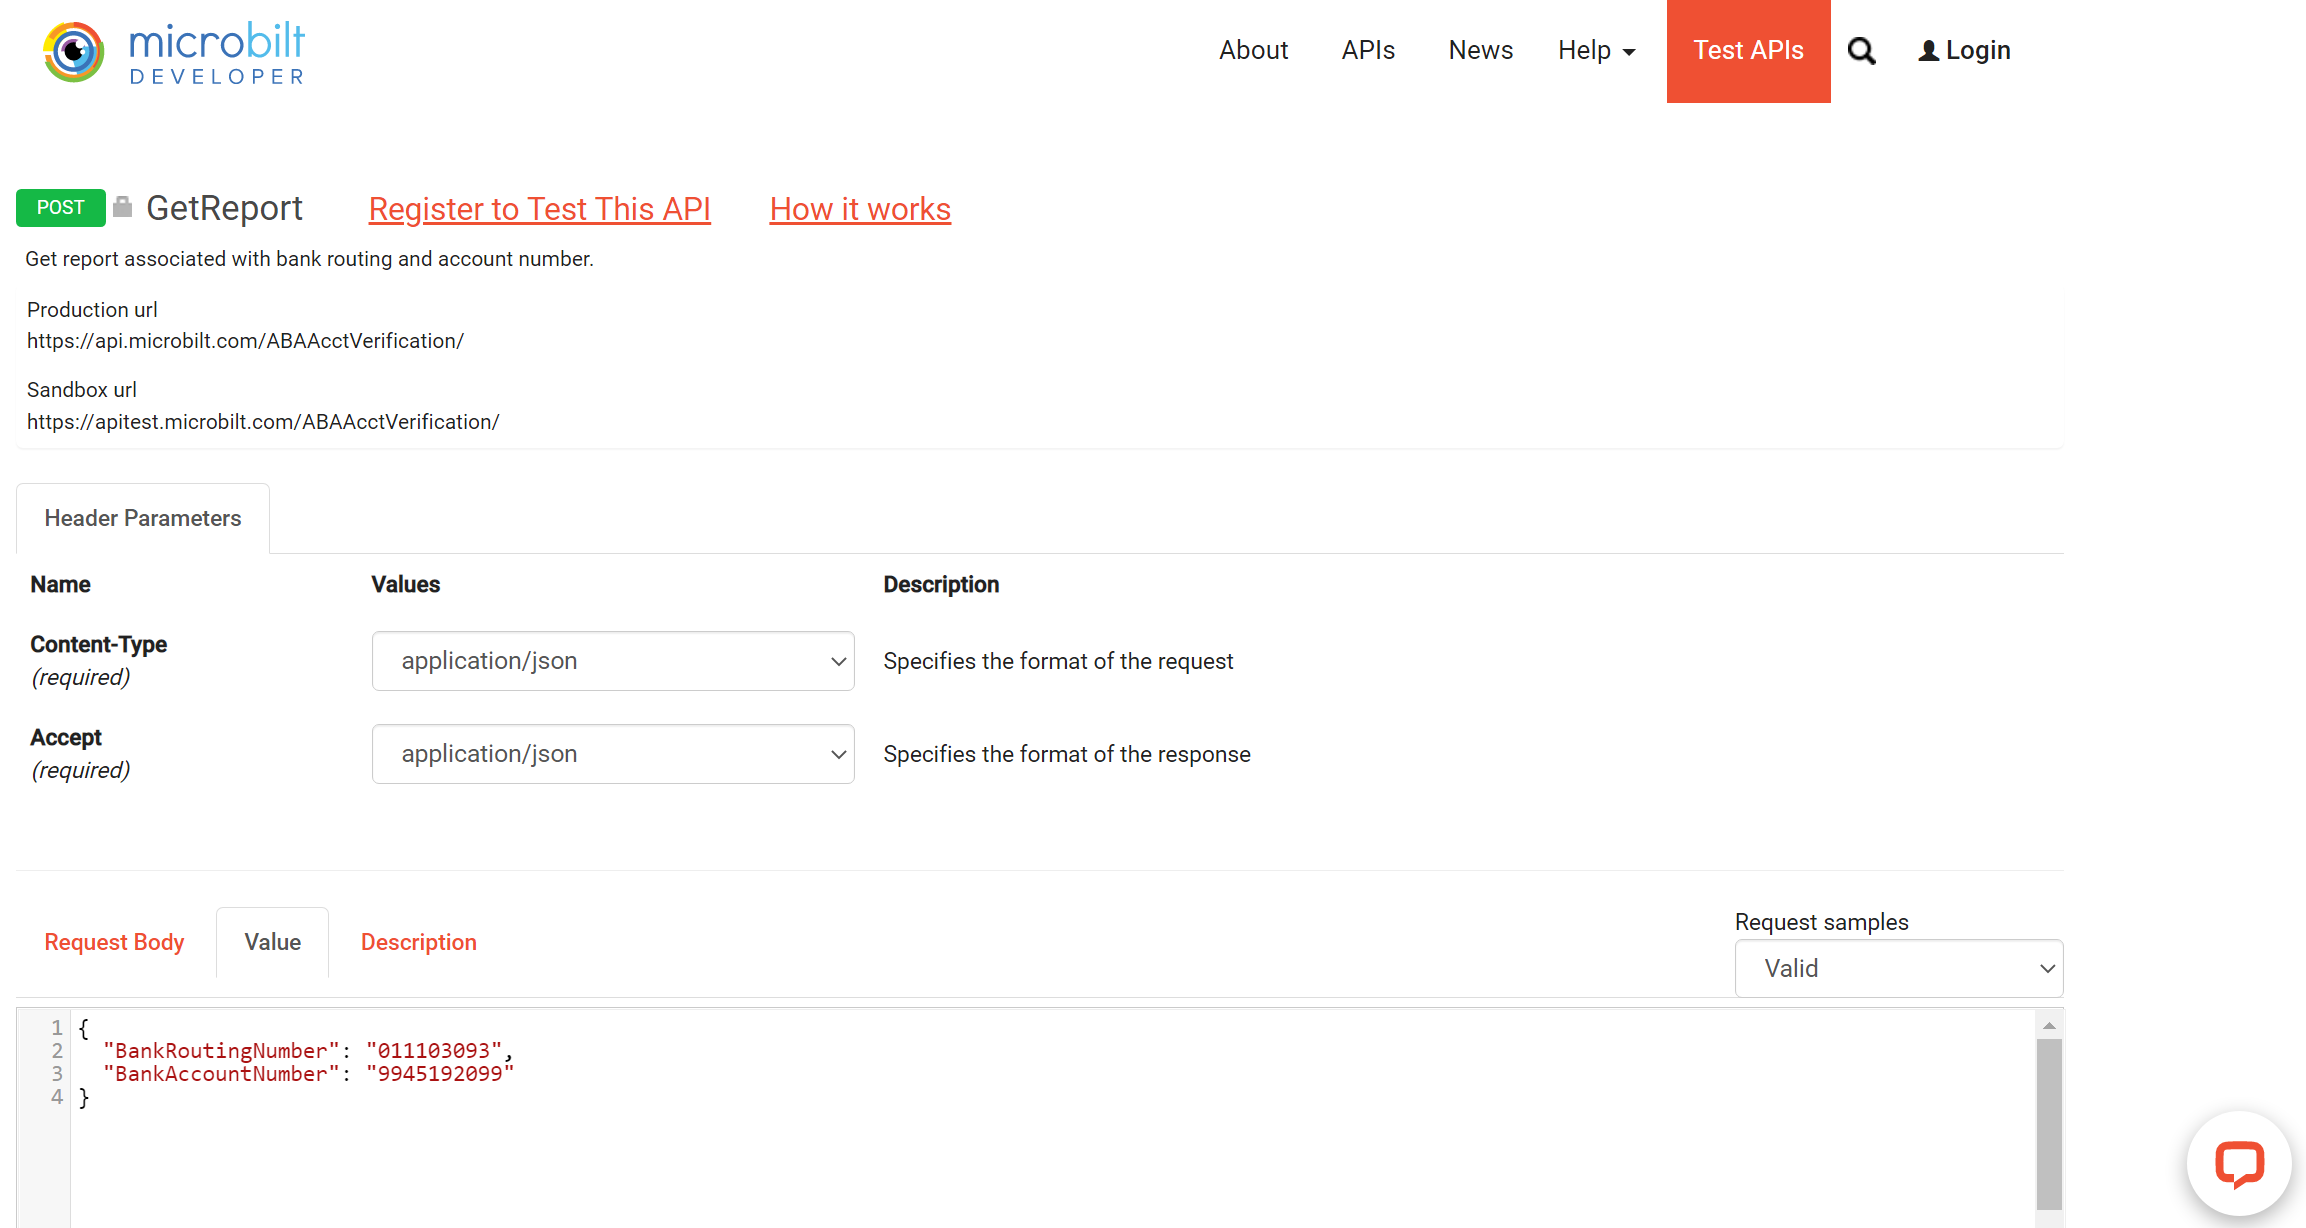Switch to the Value tab
The width and height of the screenshot is (2306, 1228).
[x=272, y=942]
